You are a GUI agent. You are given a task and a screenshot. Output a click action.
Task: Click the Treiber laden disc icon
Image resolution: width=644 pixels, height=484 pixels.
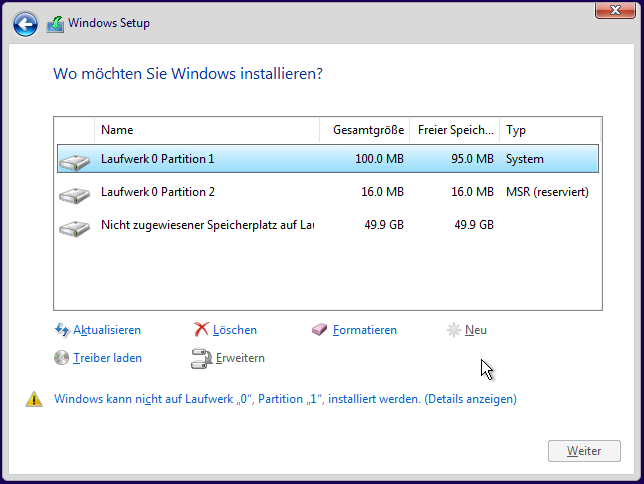[x=61, y=357]
